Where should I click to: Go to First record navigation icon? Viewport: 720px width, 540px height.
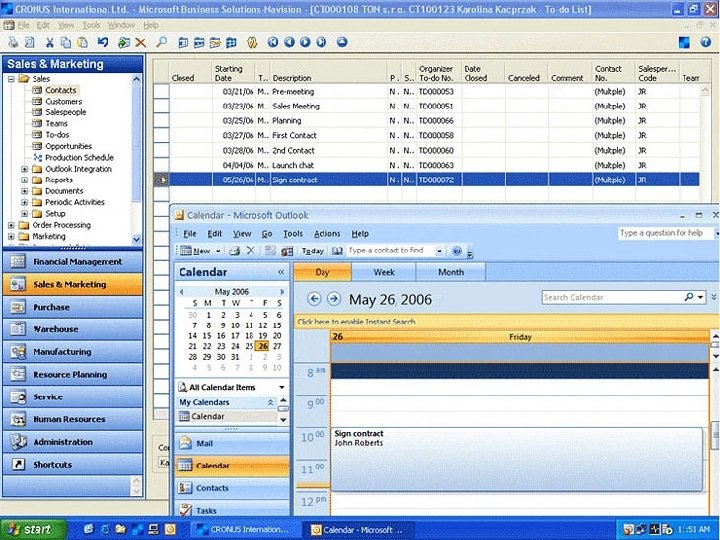273,42
